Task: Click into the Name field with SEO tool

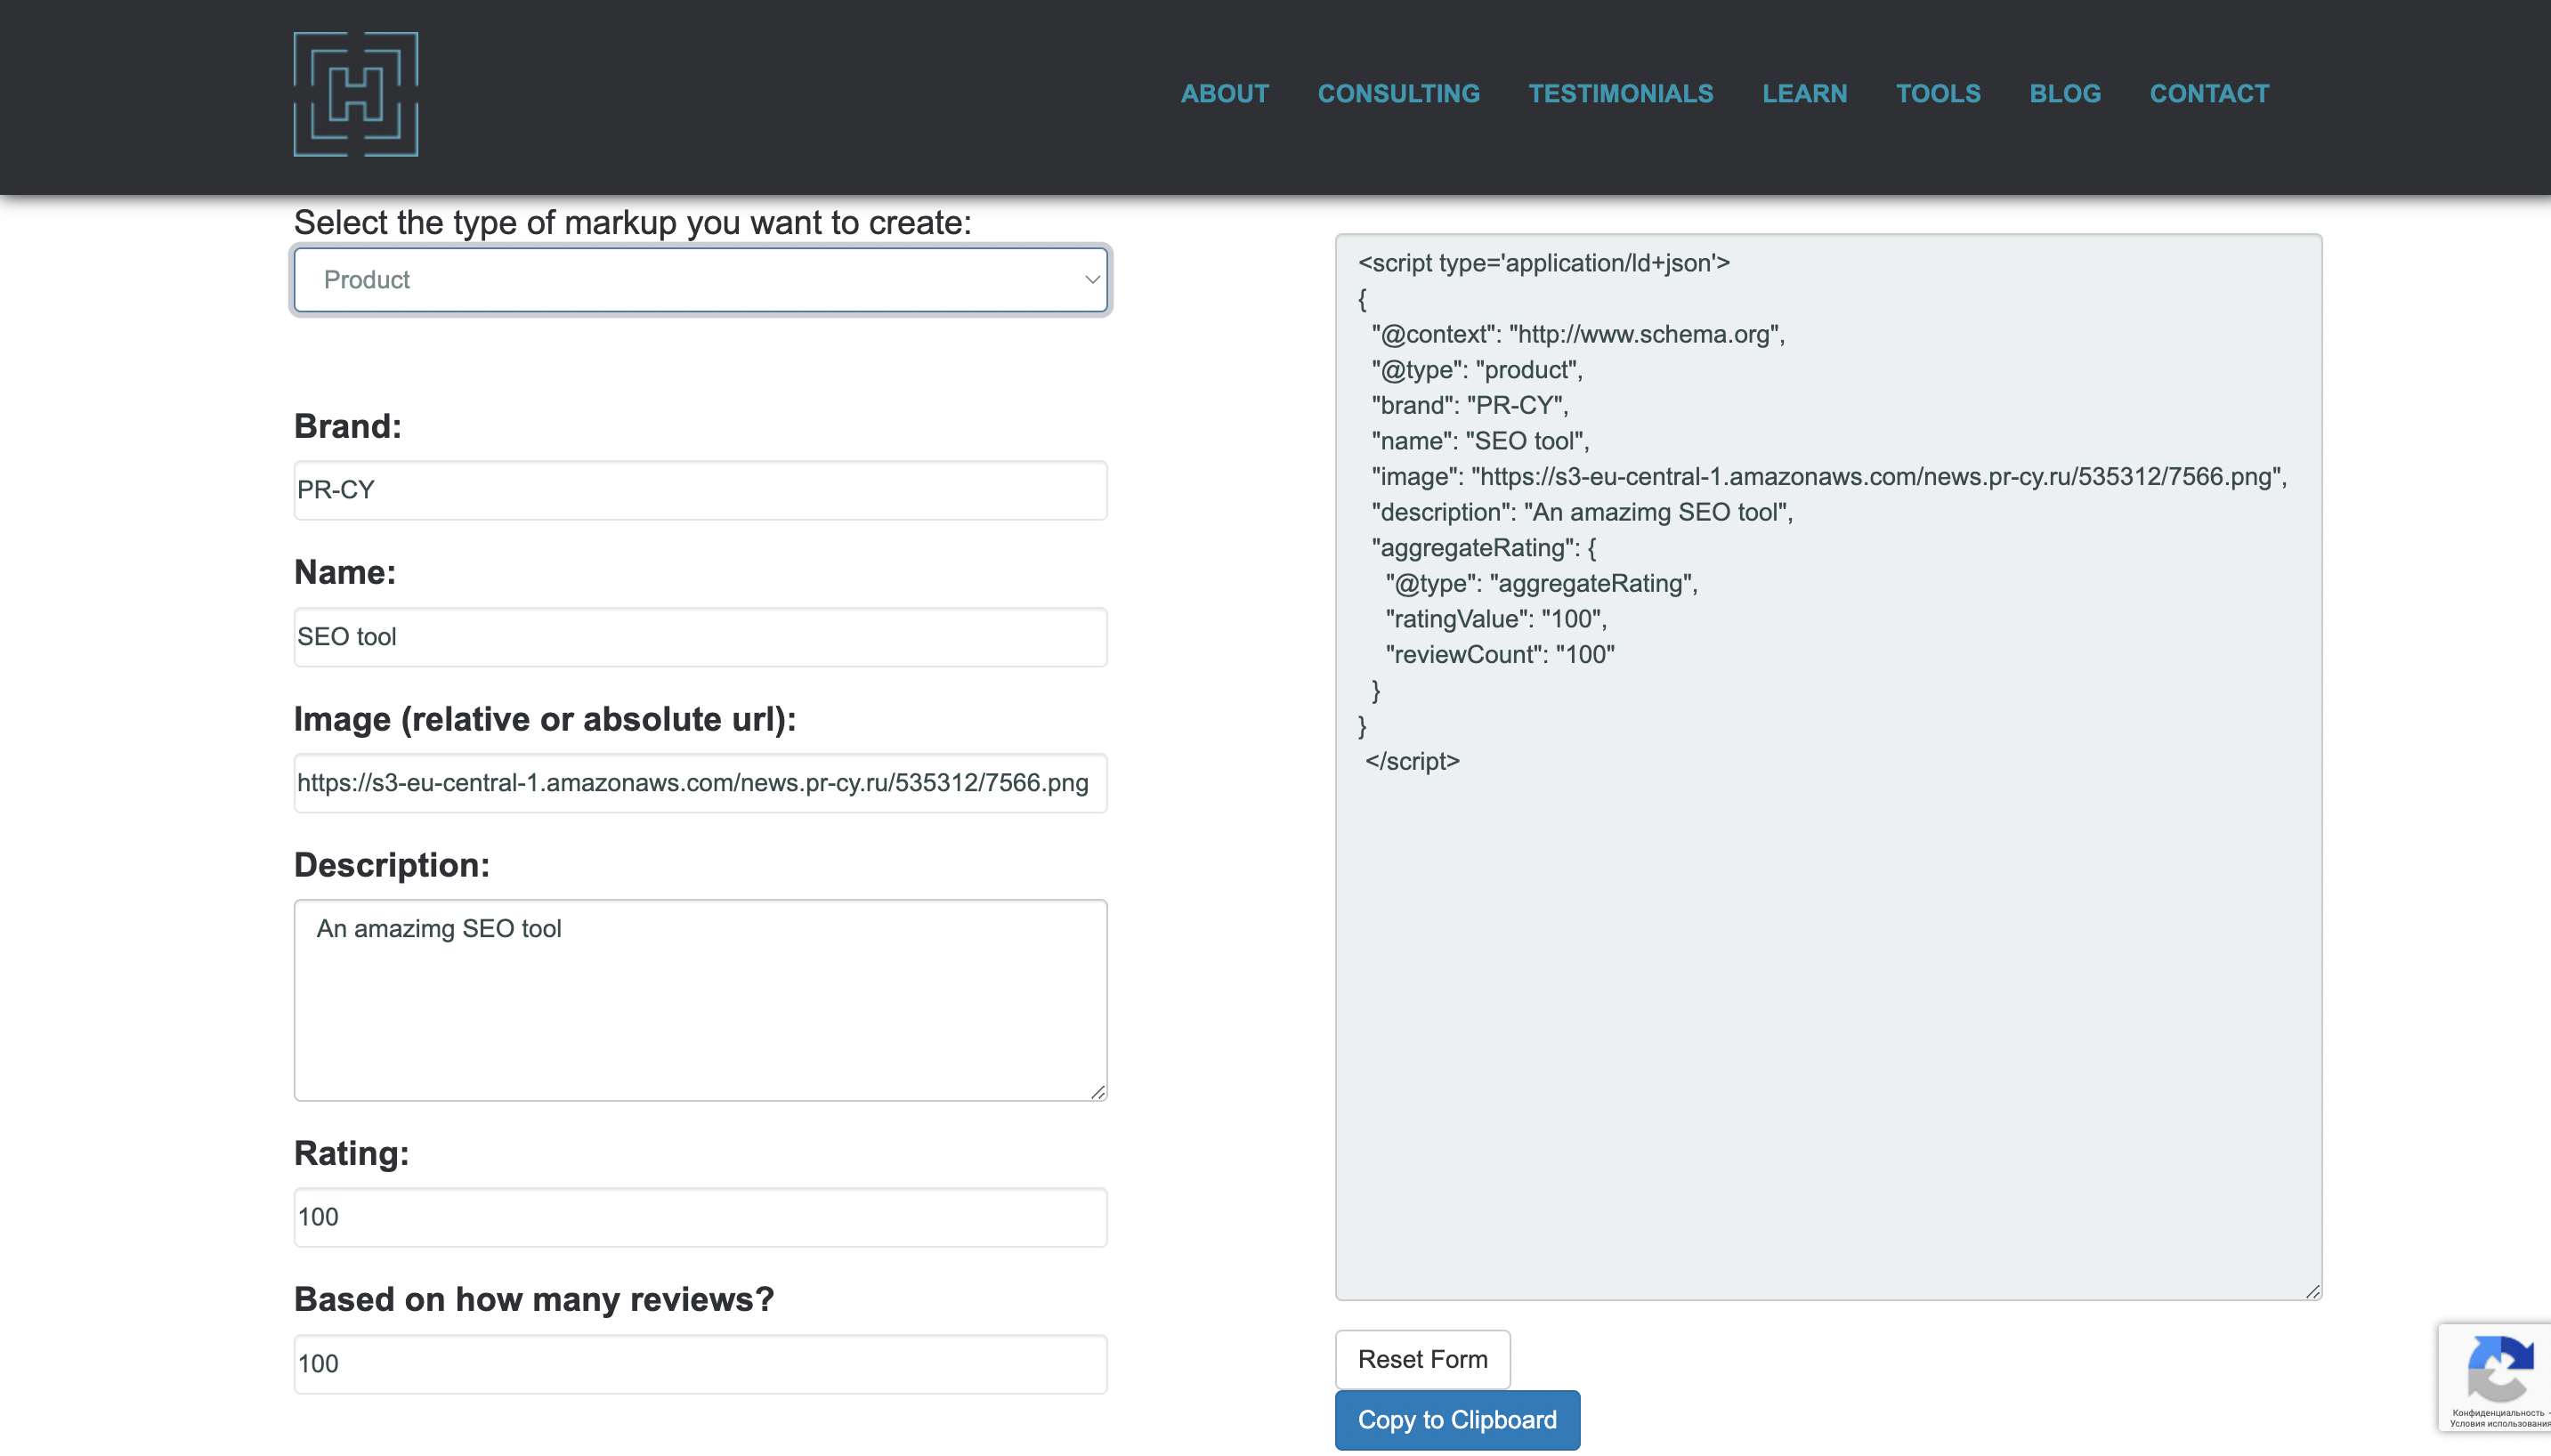Action: point(699,637)
